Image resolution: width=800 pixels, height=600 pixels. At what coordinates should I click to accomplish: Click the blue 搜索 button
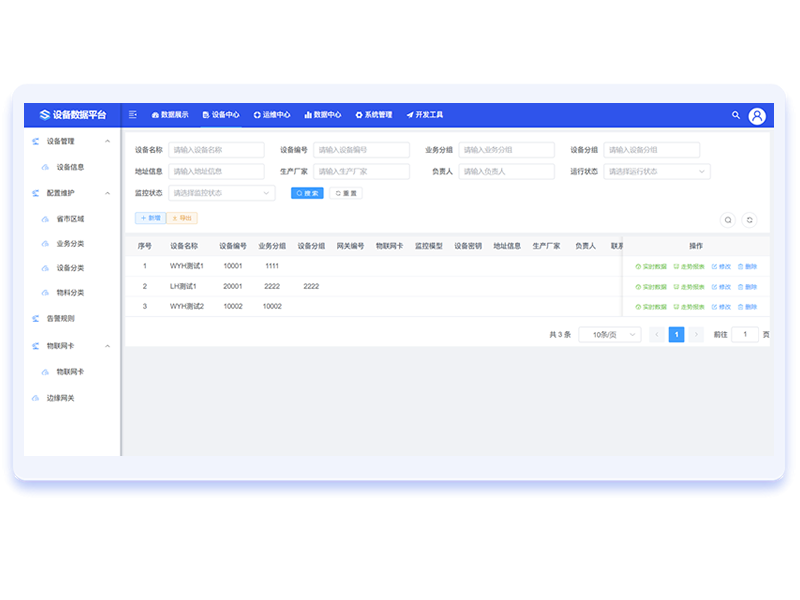307,193
